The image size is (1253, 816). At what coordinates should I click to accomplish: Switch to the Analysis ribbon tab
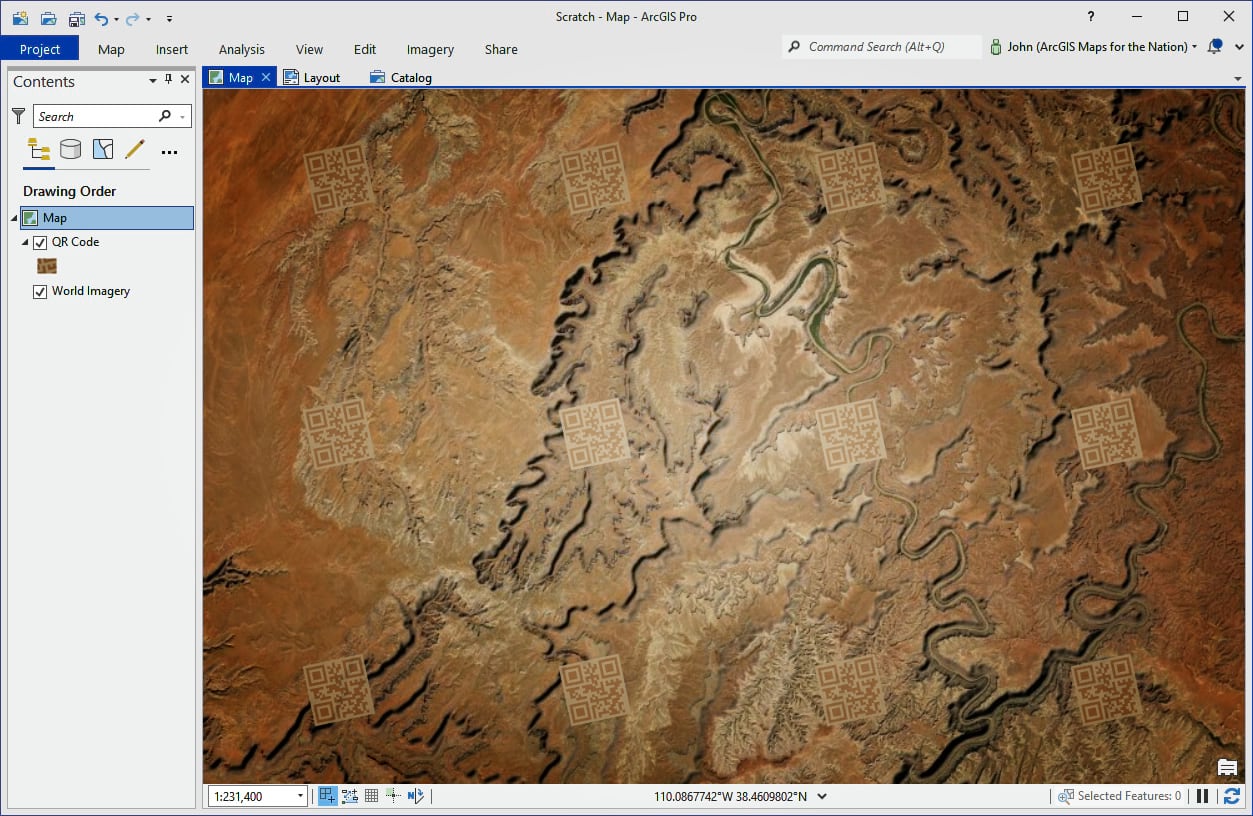(242, 49)
